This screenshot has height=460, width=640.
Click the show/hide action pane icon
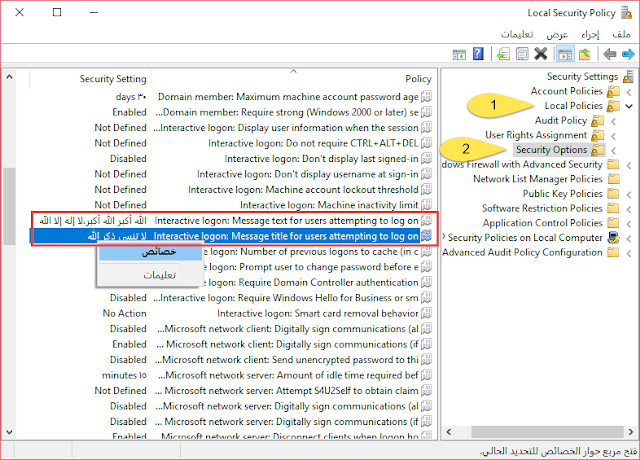459,54
